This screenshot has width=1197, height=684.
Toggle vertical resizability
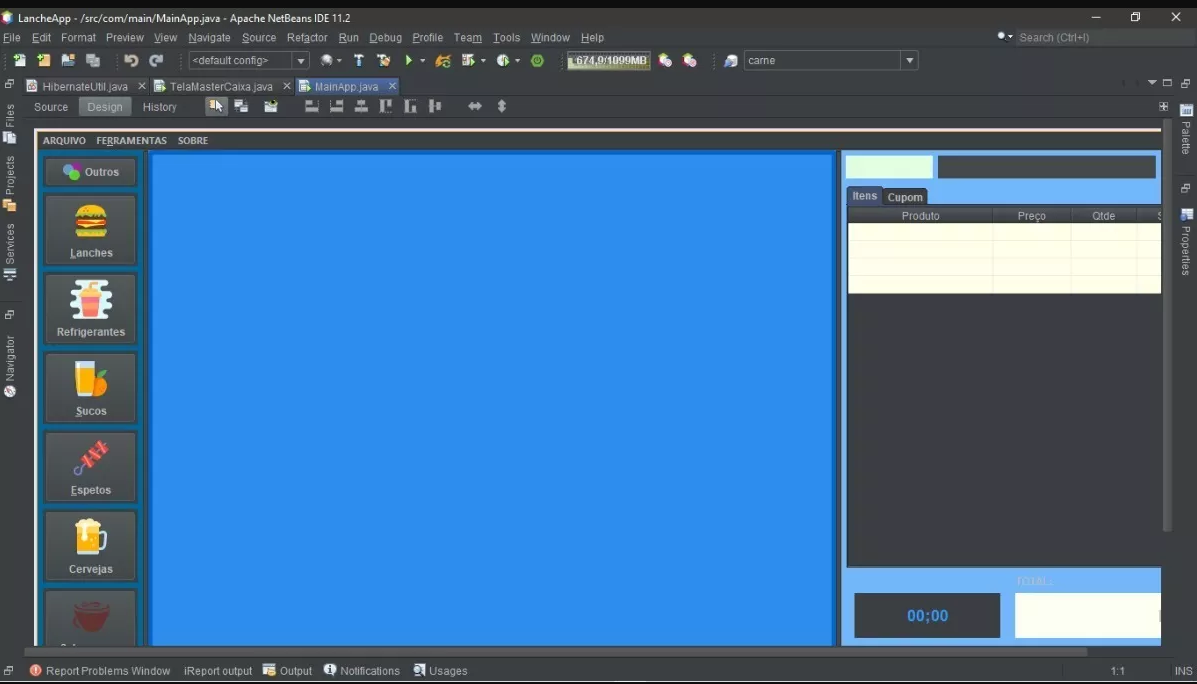tap(502, 107)
